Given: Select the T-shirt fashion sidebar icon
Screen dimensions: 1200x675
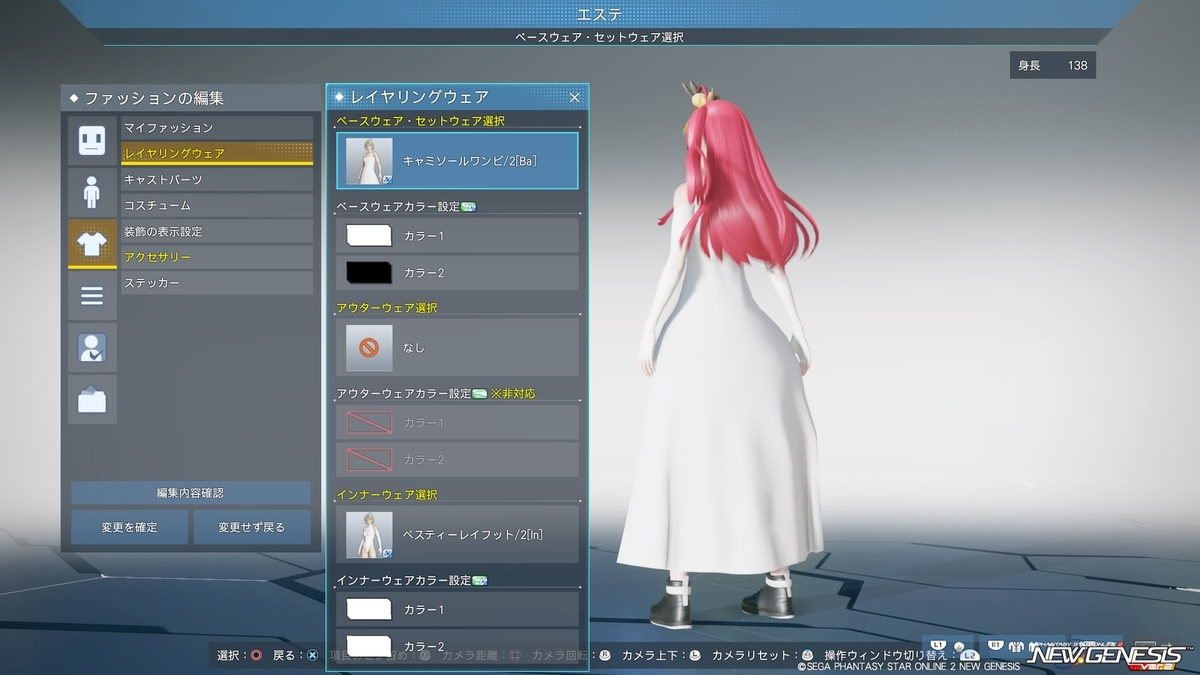Looking at the screenshot, I should coord(92,244).
